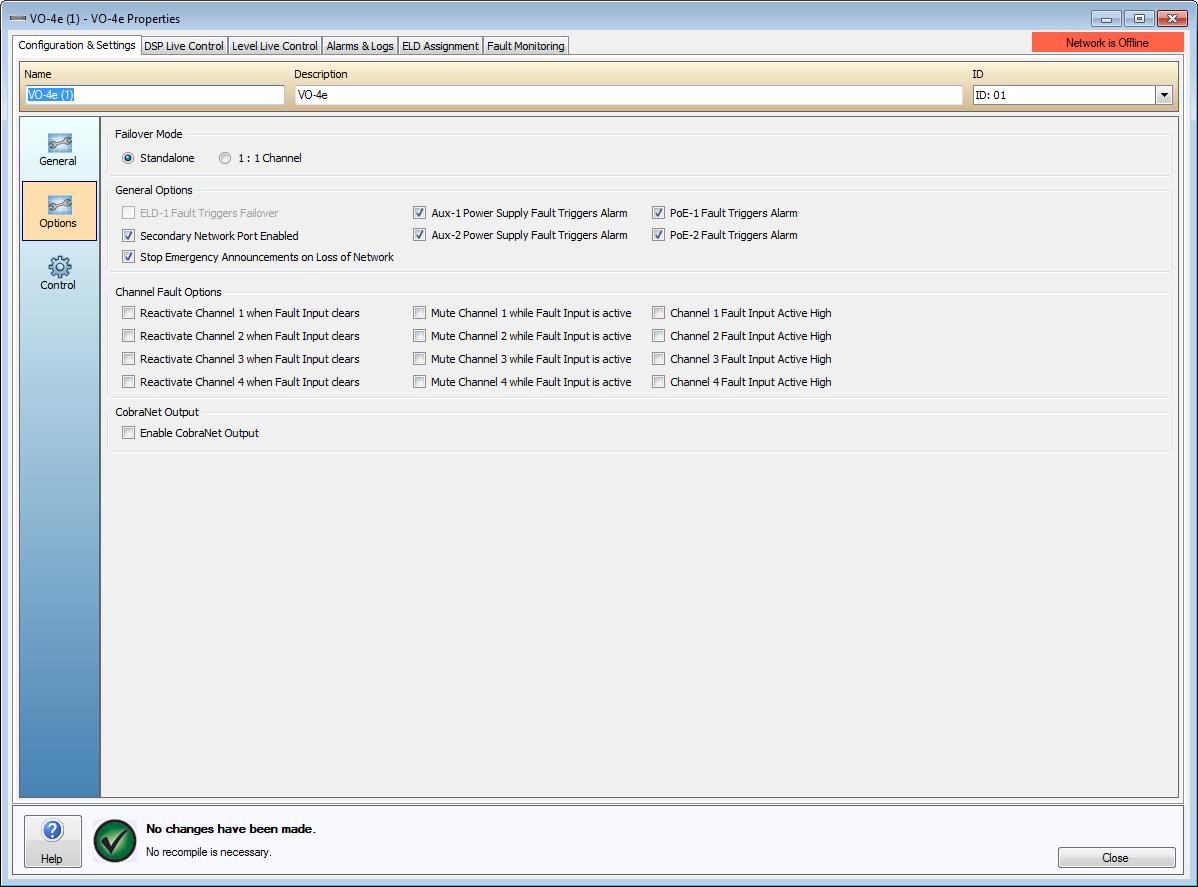Click the 'Failover Mode' group label
This screenshot has width=1198, height=887.
click(148, 134)
